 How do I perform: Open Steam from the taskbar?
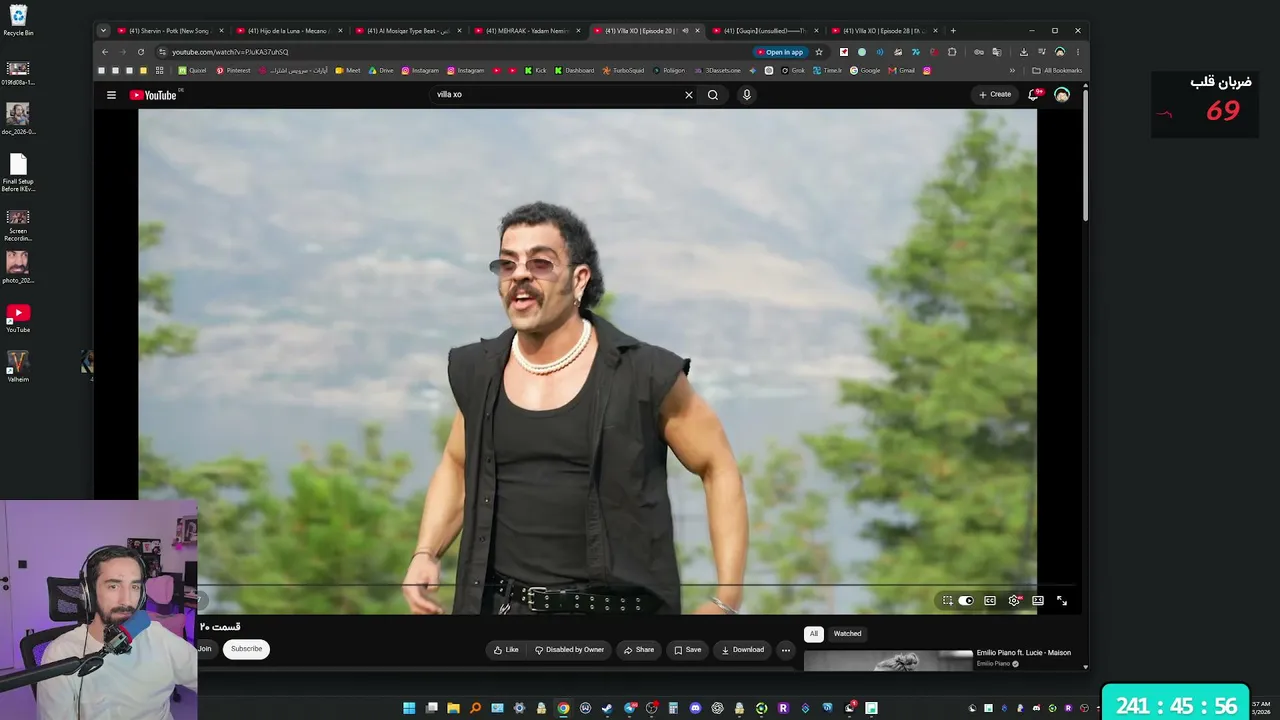click(x=607, y=708)
